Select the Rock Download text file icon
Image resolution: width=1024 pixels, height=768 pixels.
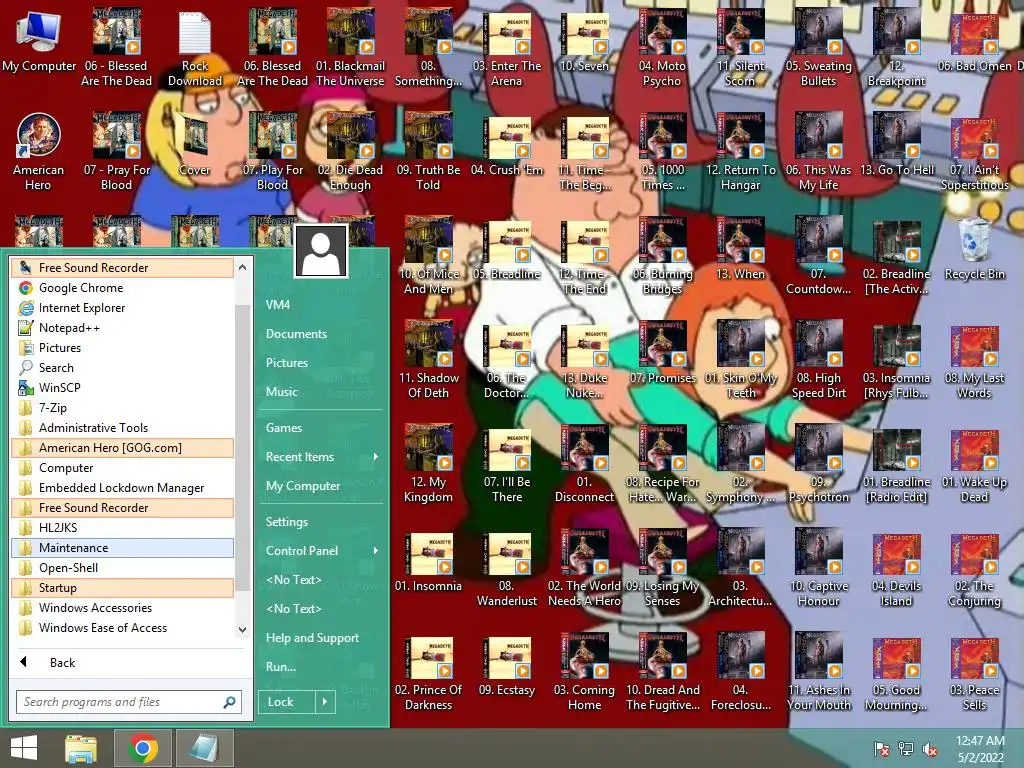click(x=195, y=49)
